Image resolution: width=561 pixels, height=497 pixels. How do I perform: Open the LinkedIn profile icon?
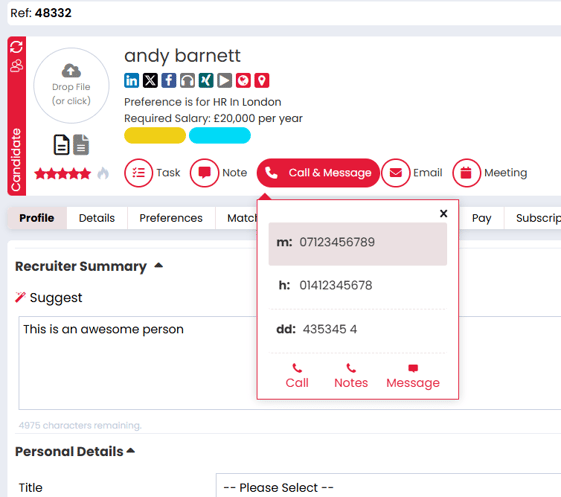pyautogui.click(x=131, y=81)
